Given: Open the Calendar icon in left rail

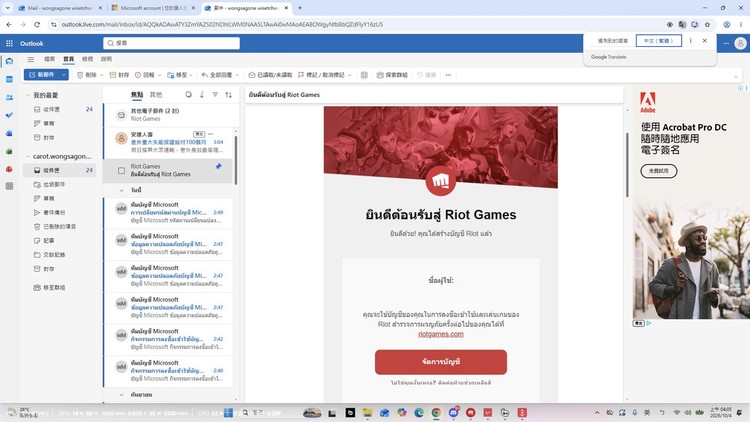Looking at the screenshot, I should pos(9,79).
